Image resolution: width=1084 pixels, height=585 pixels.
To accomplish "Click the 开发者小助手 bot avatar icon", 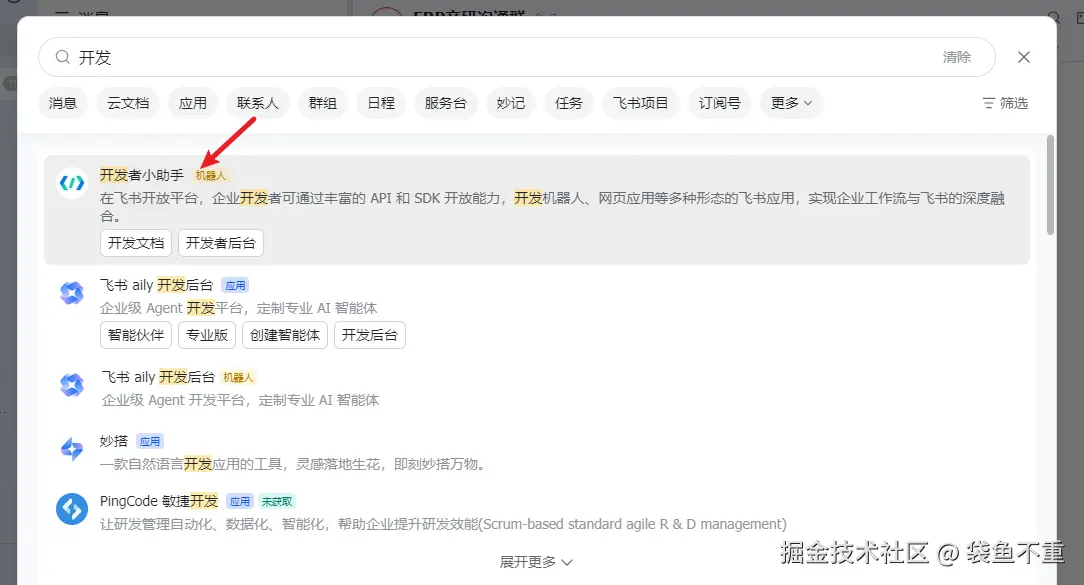I will pos(72,183).
